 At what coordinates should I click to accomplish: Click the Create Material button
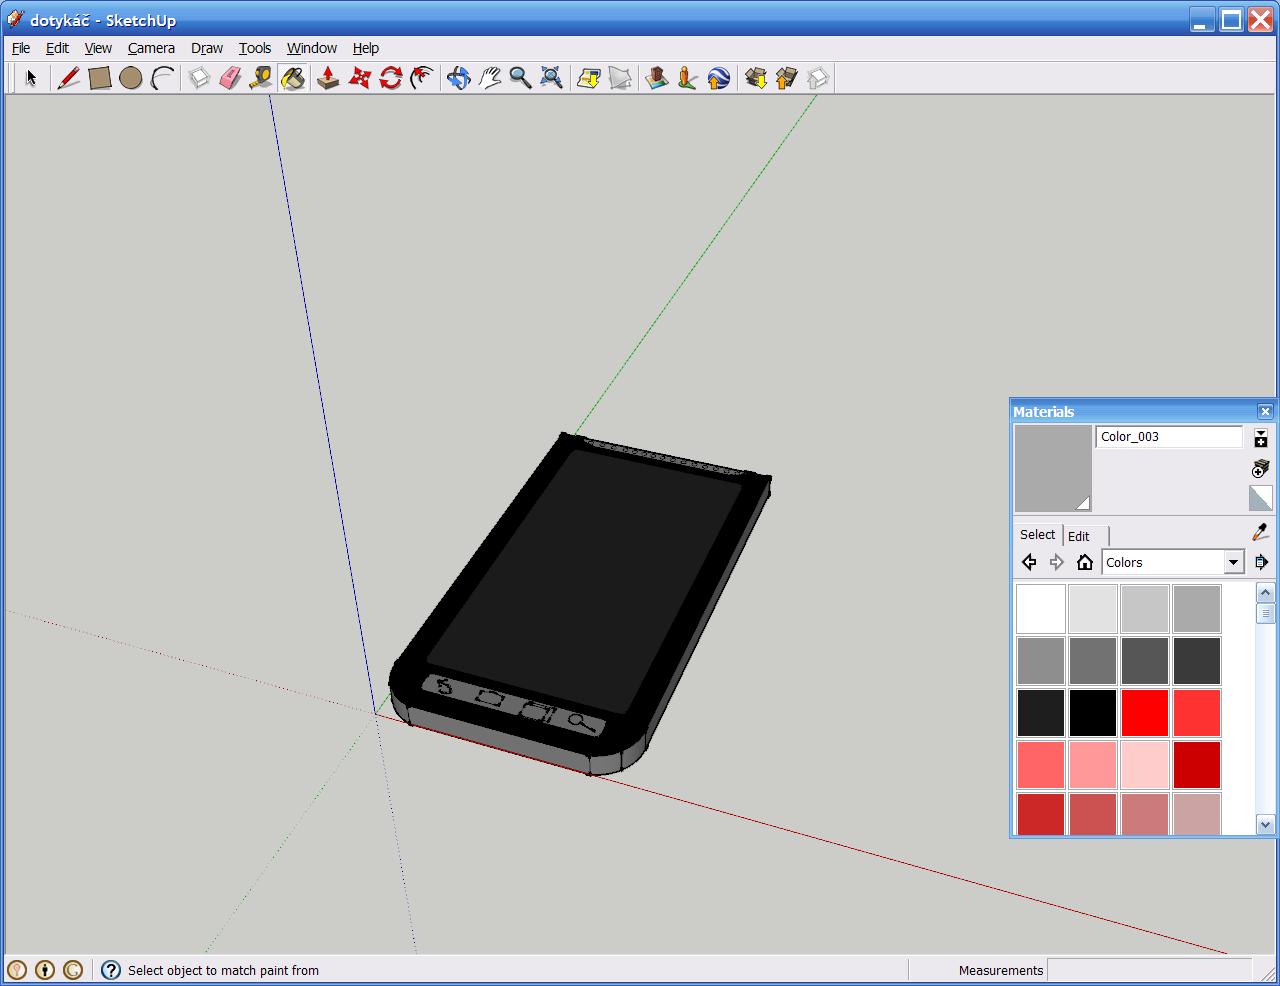click(x=1261, y=469)
